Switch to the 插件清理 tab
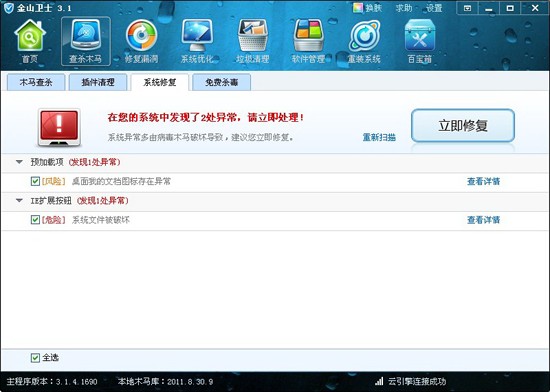The height and width of the screenshot is (392, 550). click(98, 82)
